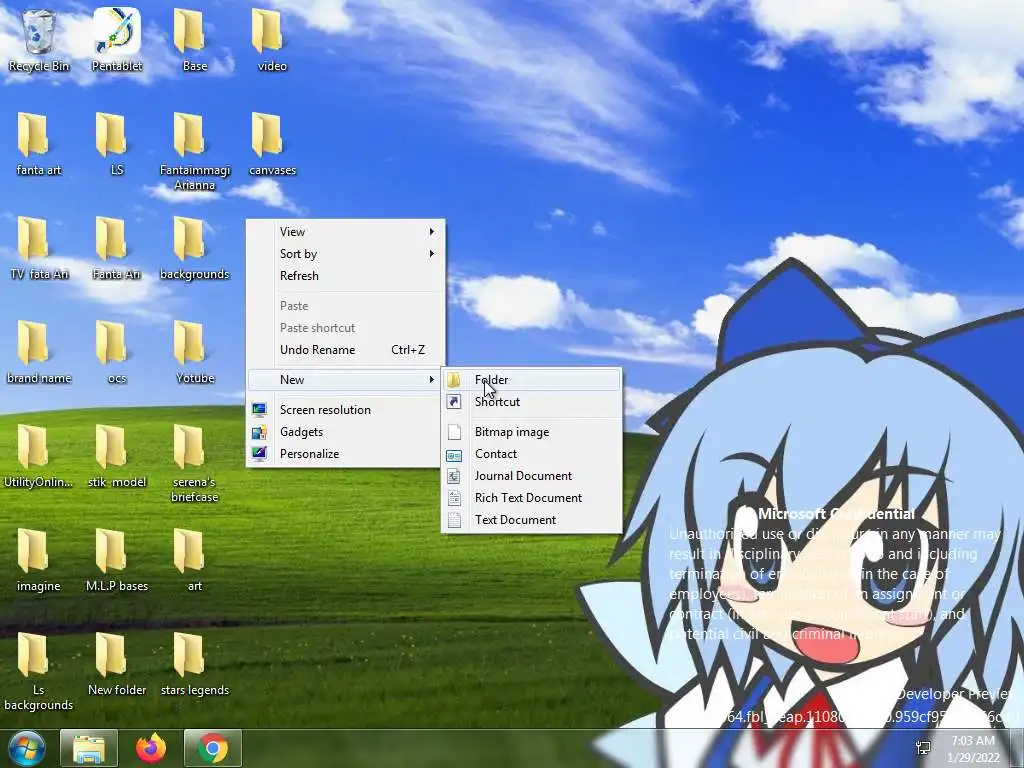Expand the View submenu
Image resolution: width=1024 pixels, height=768 pixels.
[345, 232]
